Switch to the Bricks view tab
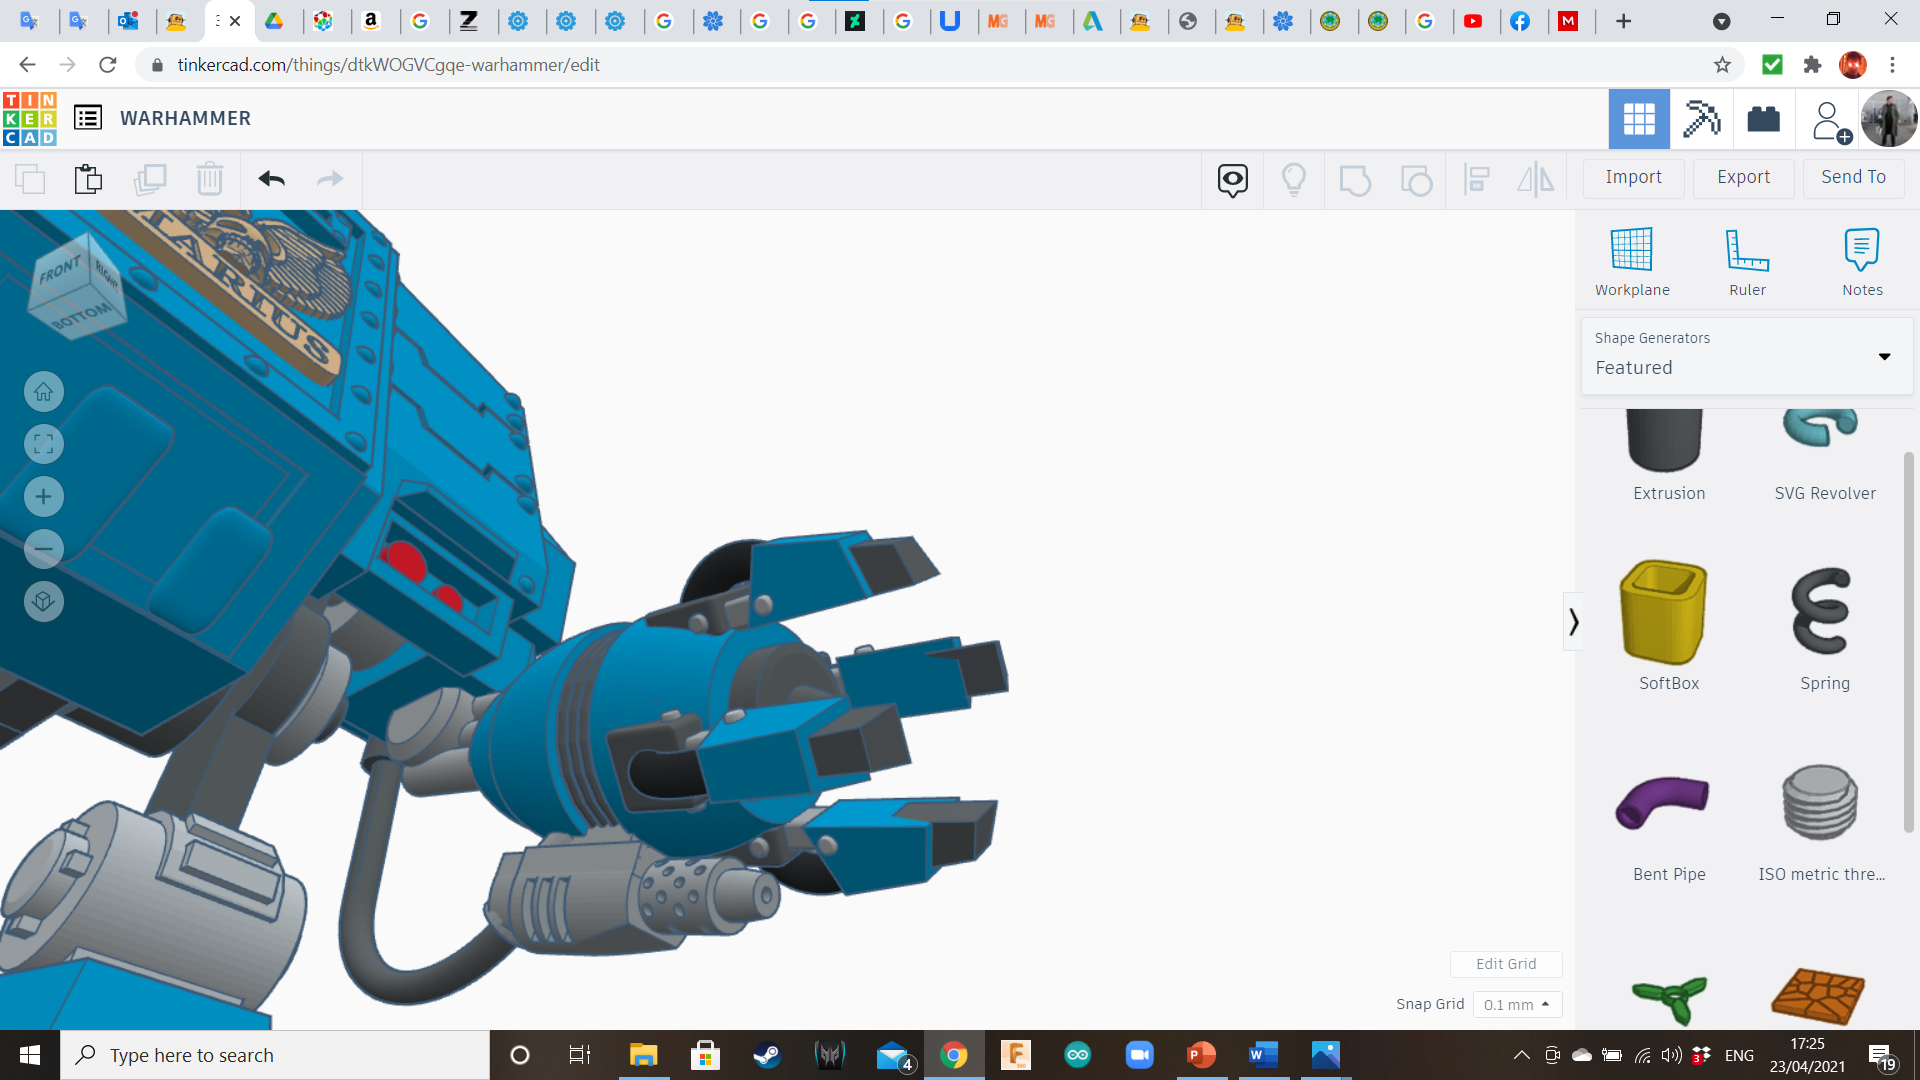The width and height of the screenshot is (1920, 1080). (1763, 119)
